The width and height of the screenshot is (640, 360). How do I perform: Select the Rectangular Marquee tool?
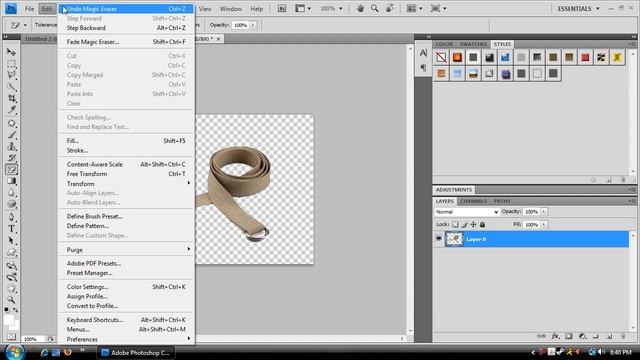coord(11,64)
